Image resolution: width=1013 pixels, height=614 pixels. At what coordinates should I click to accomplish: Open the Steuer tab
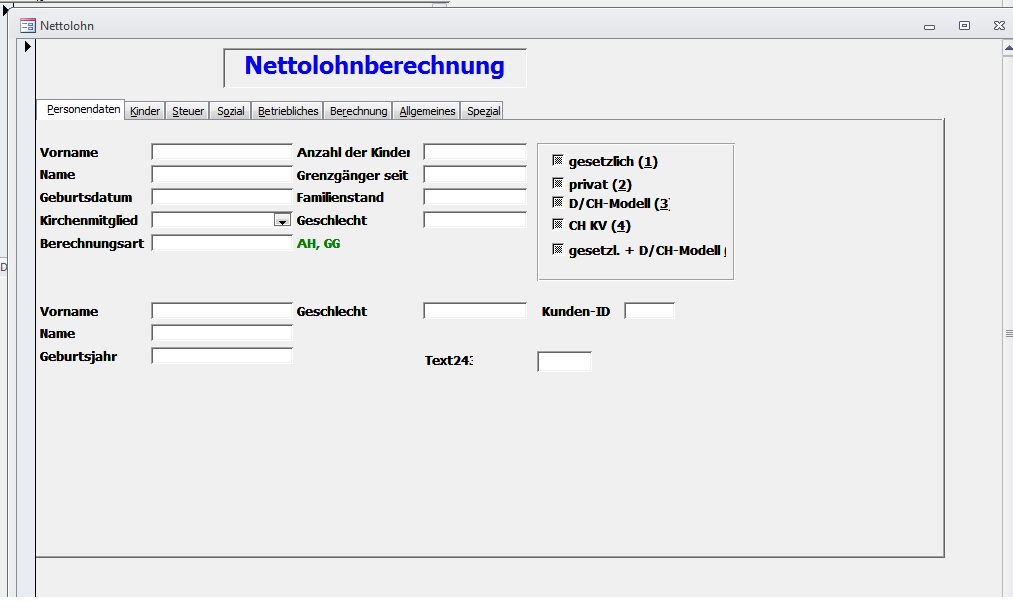click(188, 111)
